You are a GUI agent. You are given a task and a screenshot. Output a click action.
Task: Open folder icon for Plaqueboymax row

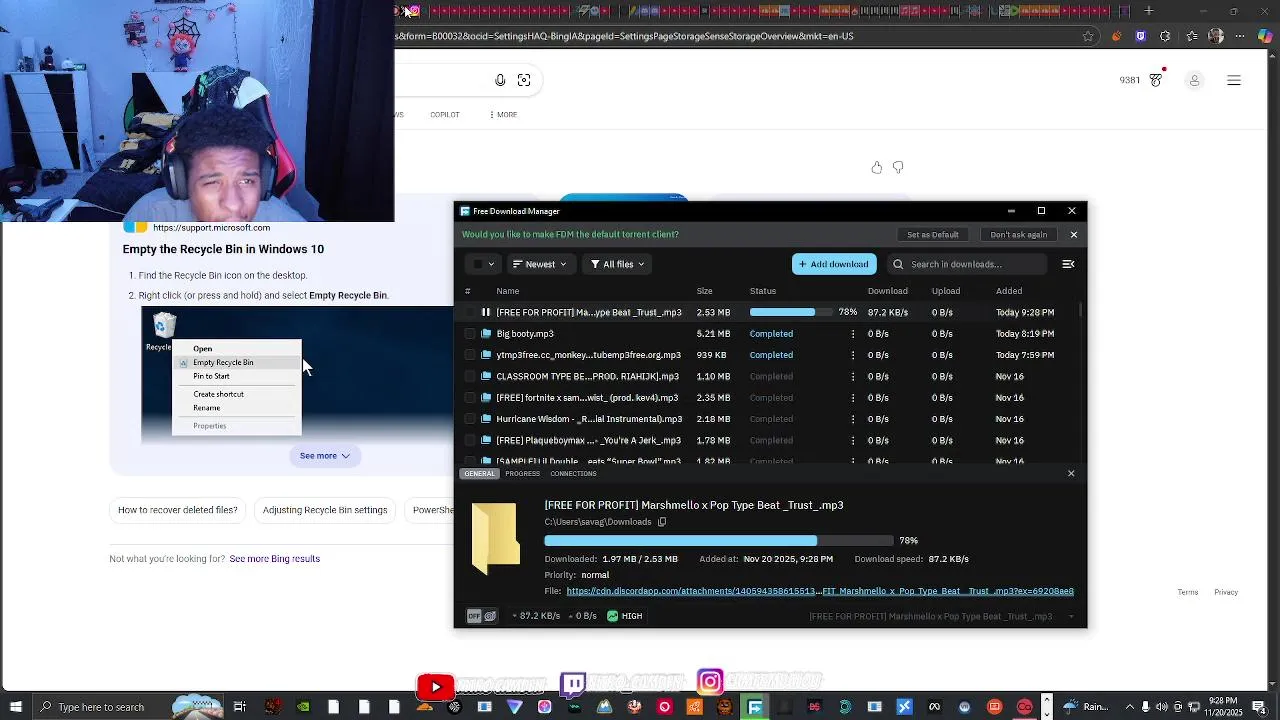click(x=486, y=440)
